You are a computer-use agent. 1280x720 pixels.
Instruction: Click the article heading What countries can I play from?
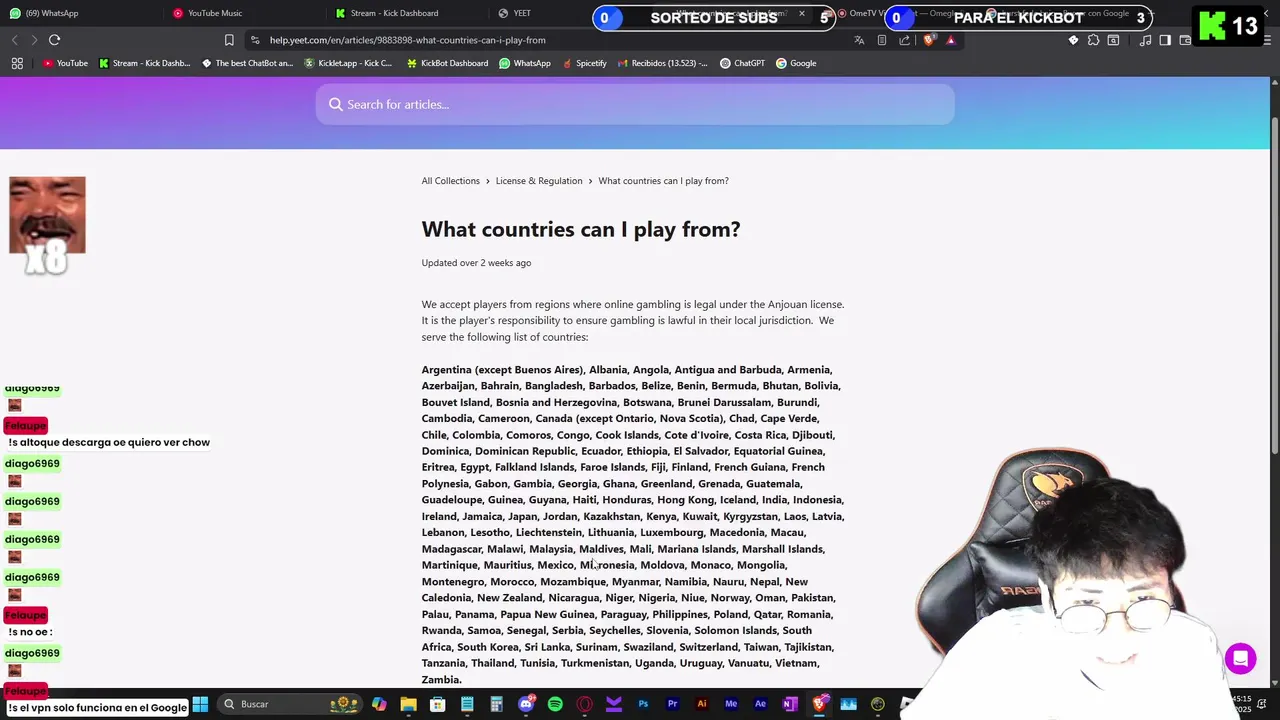tap(581, 229)
